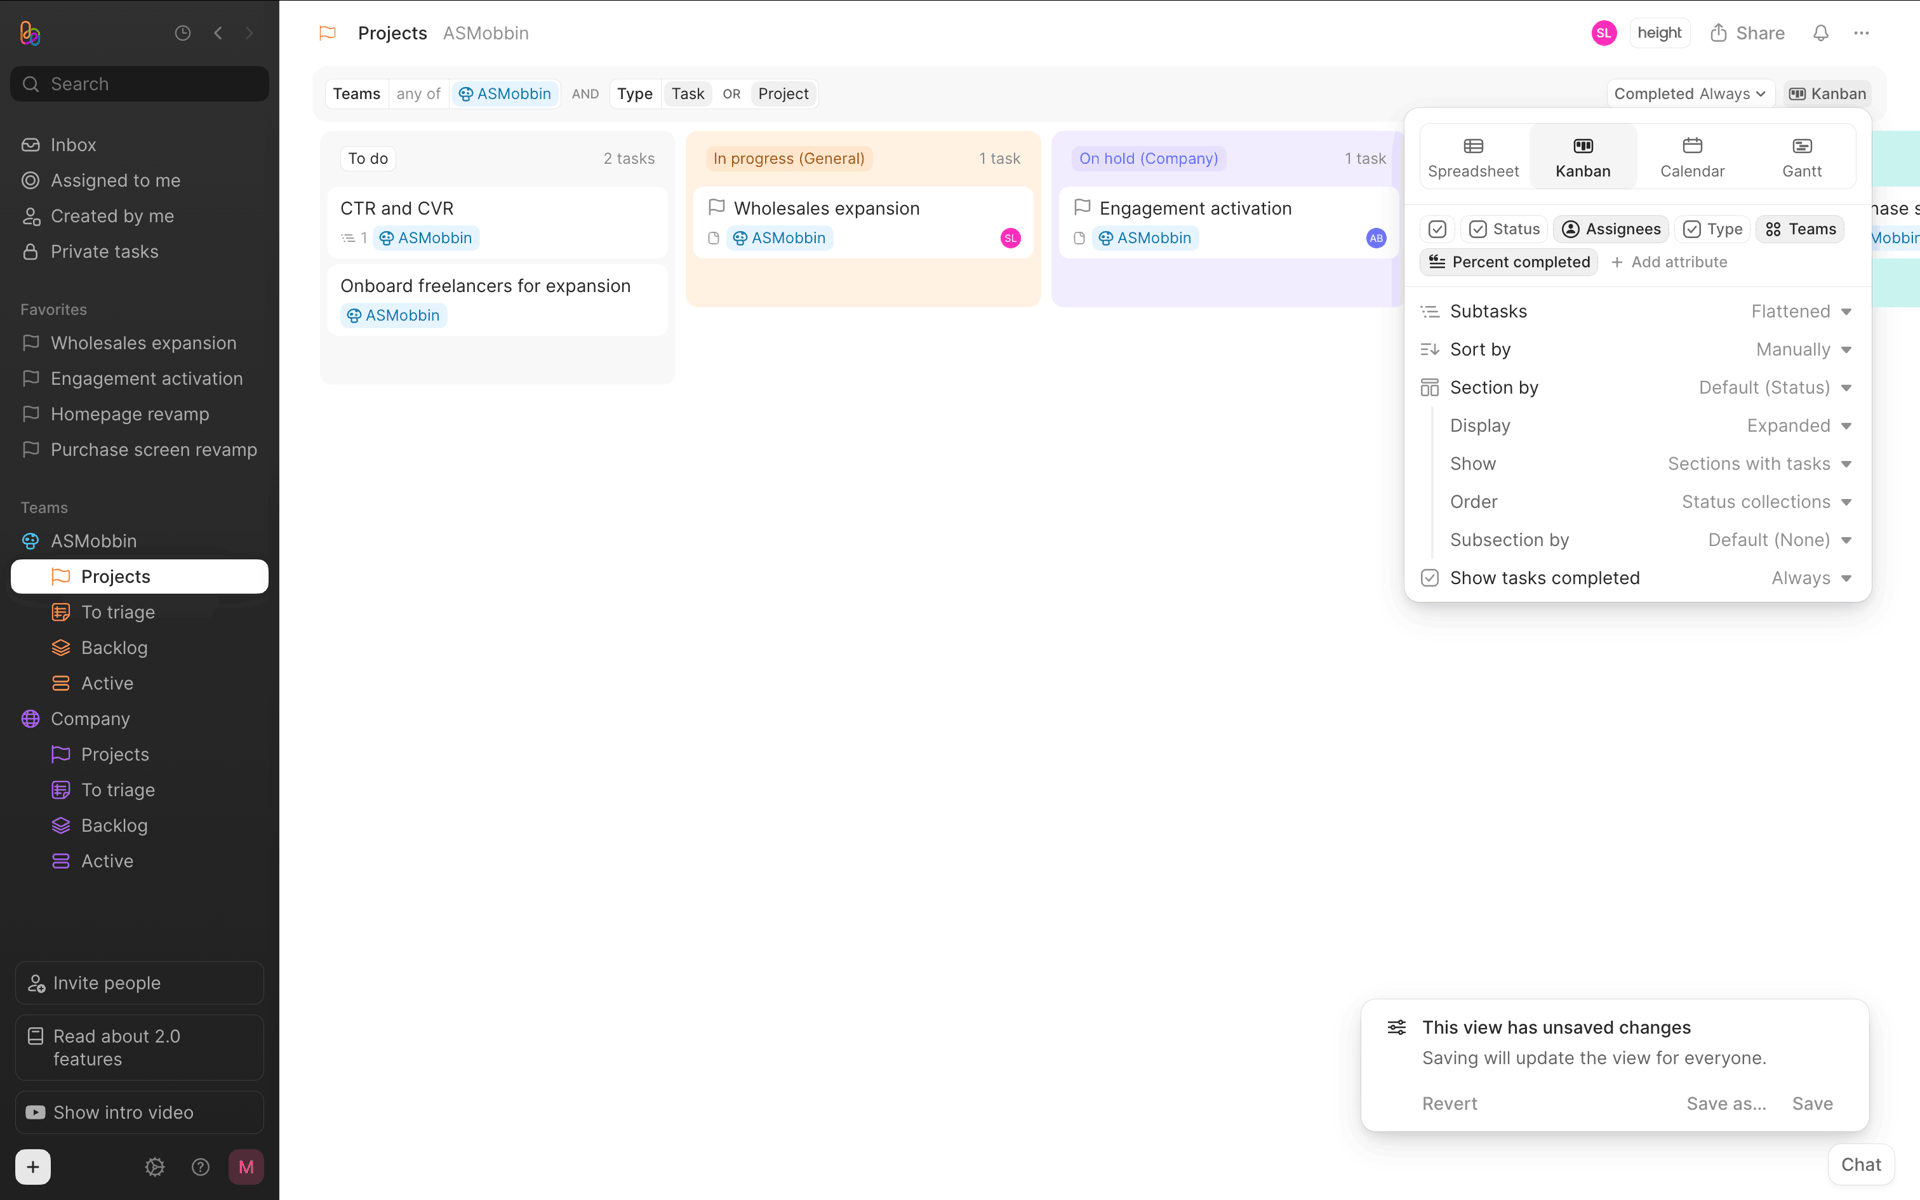Viewport: 1920px width, 1200px height.
Task: Open the Subtasks Flattened dropdown
Action: pyautogui.click(x=1801, y=312)
